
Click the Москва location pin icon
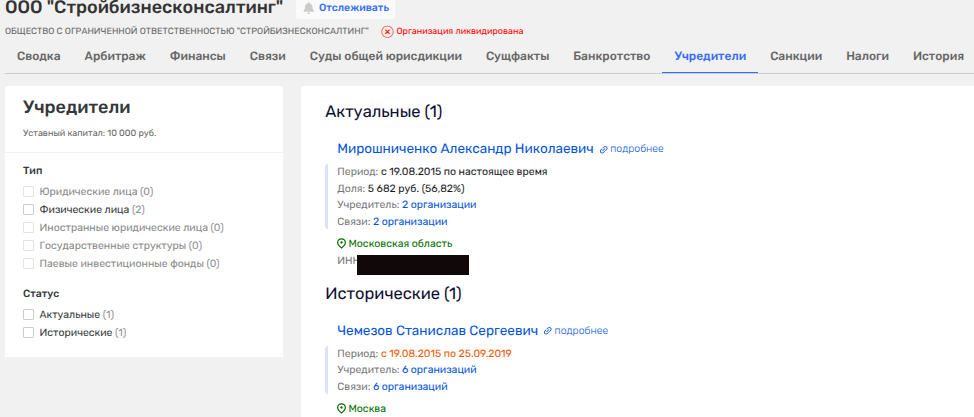(x=341, y=408)
